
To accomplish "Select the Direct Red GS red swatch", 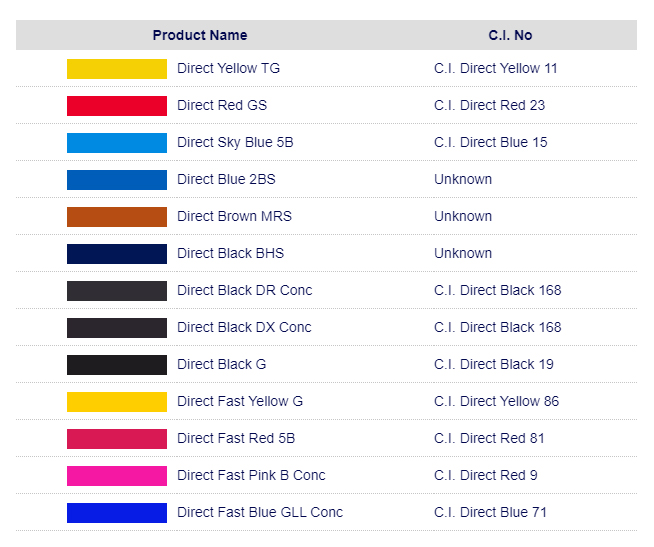I will (117, 106).
